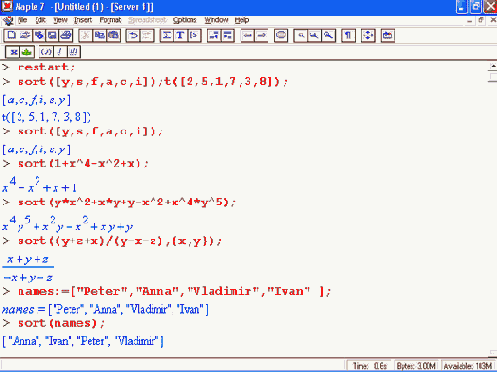
Task: Toggle the leaf active/inactive math button
Action: coord(27,52)
